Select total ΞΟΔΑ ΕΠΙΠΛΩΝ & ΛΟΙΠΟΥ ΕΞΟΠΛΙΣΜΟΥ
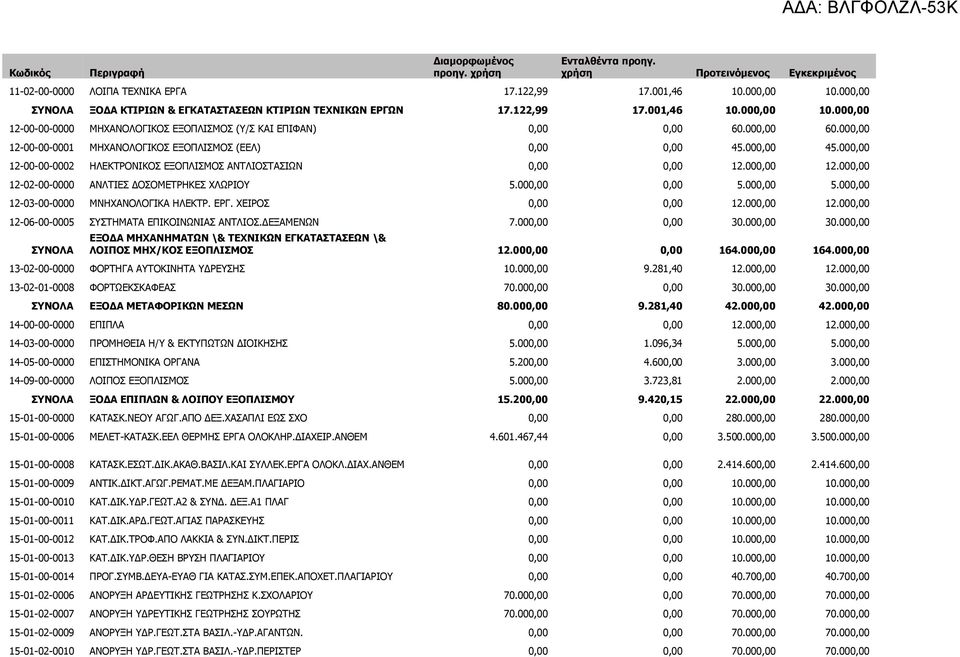Screen dimensions: 960x657 [192, 400]
